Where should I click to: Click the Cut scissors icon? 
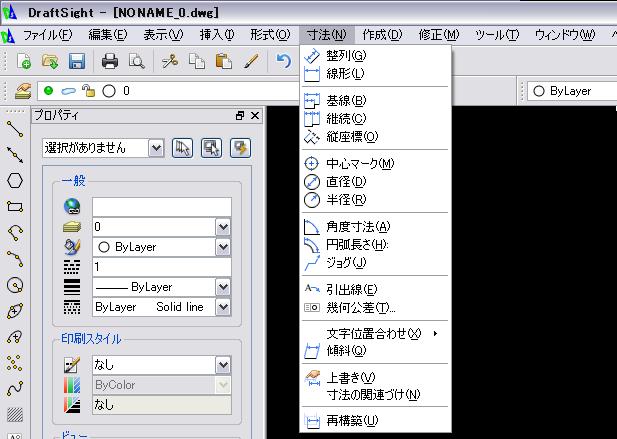pos(170,61)
